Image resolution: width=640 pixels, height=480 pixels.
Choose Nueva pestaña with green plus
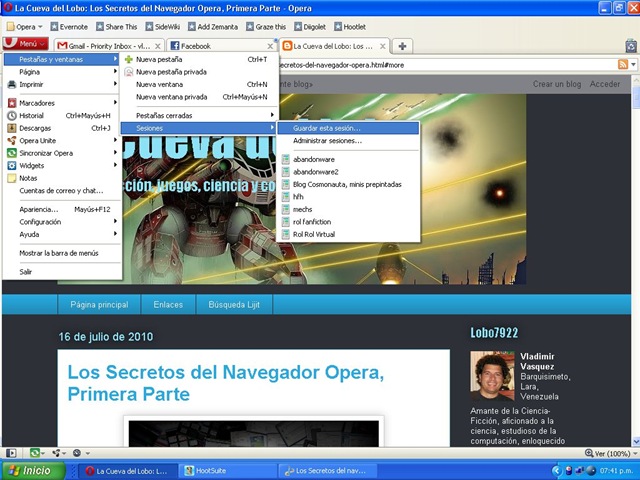pyautogui.click(x=199, y=59)
